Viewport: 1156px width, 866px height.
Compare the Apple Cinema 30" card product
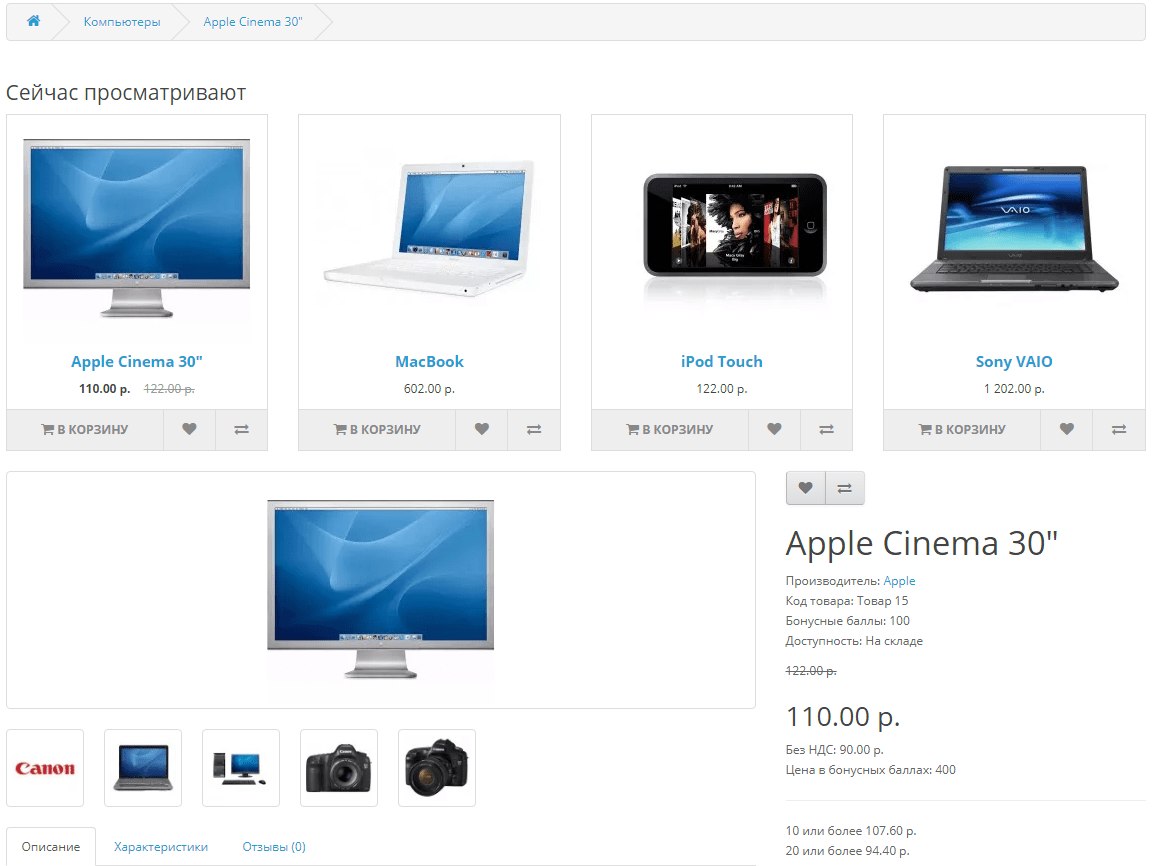pyautogui.click(x=242, y=429)
